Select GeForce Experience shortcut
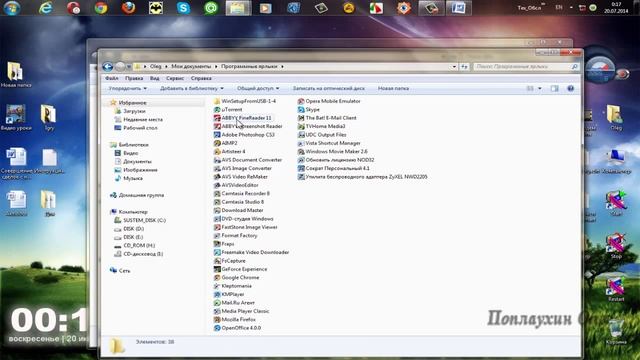The width and height of the screenshot is (640, 360). (x=240, y=269)
